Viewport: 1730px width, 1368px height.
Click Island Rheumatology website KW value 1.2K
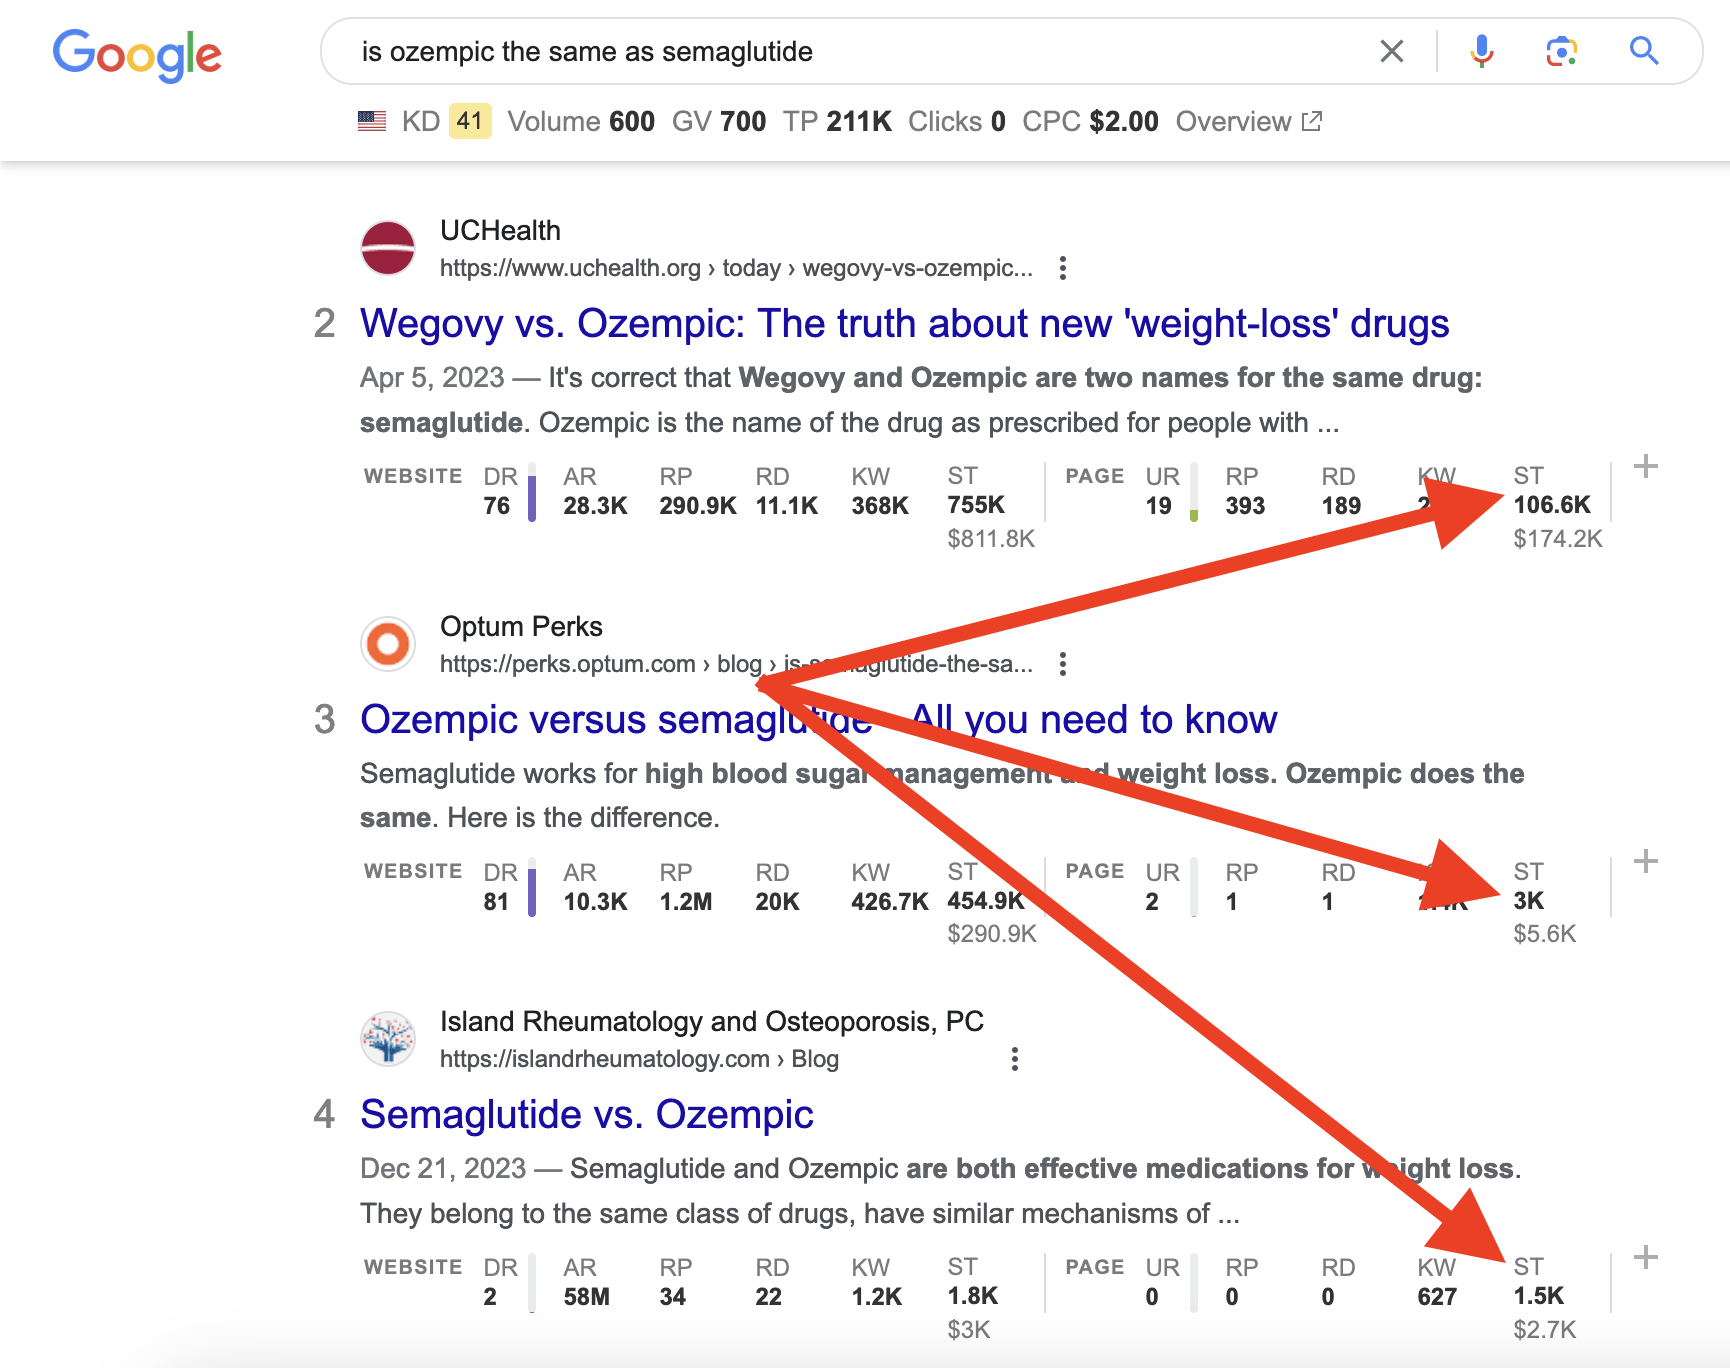pyautogui.click(x=877, y=1297)
